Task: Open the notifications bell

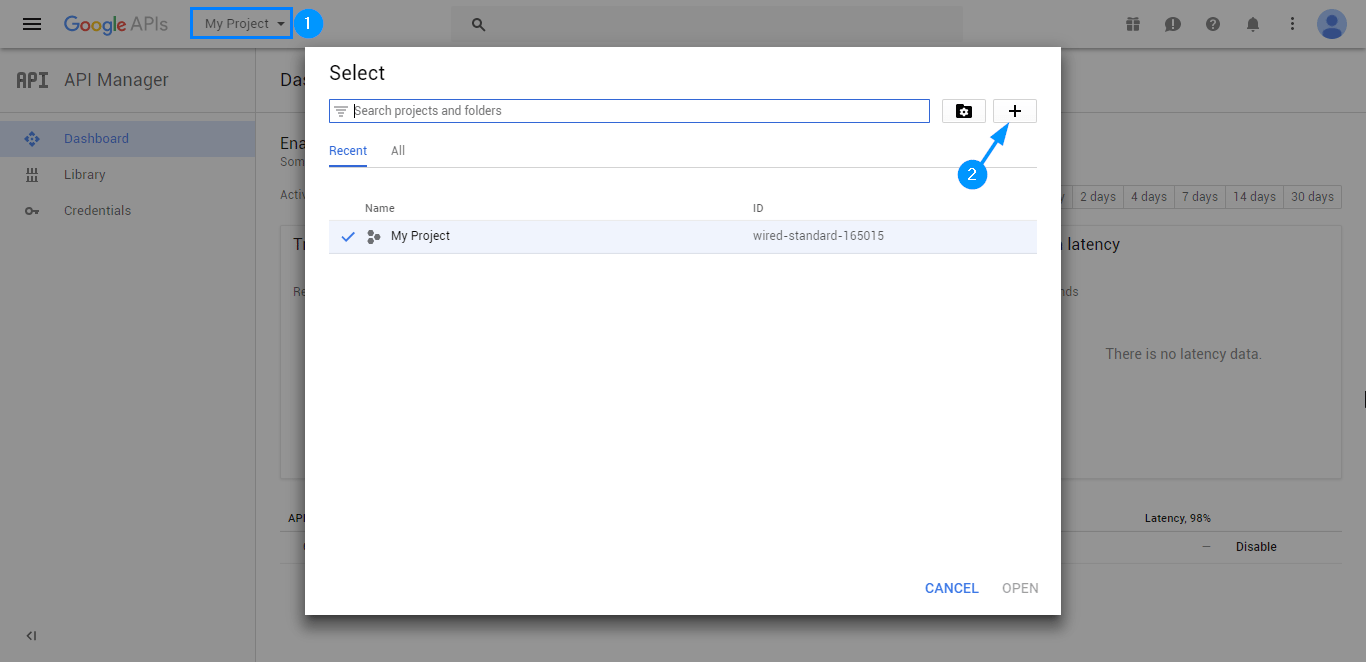Action: tap(1253, 24)
